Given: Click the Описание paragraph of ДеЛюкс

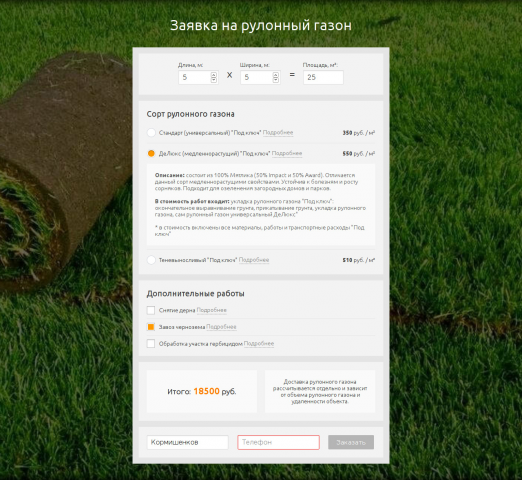Looking at the screenshot, I should click(x=257, y=182).
